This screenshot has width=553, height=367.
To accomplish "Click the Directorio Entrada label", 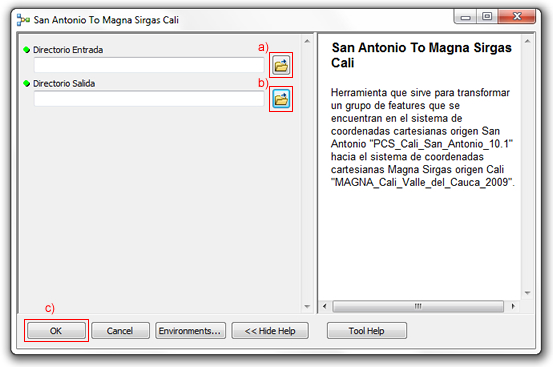I will [x=68, y=50].
